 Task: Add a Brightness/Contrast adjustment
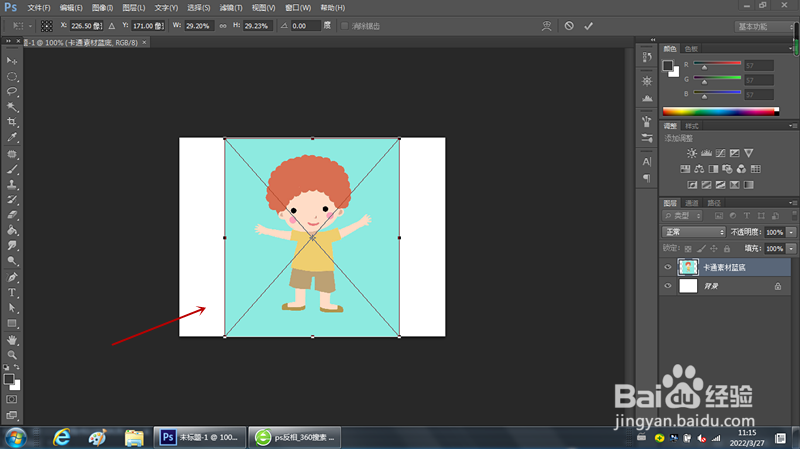pos(692,153)
